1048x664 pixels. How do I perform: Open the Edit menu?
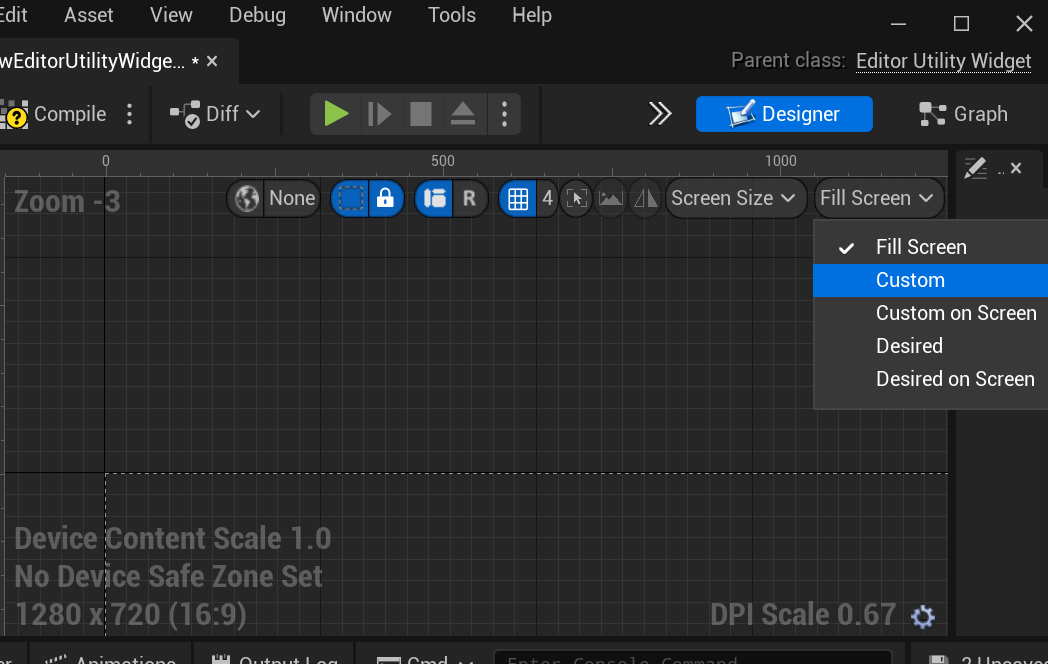coord(13,15)
